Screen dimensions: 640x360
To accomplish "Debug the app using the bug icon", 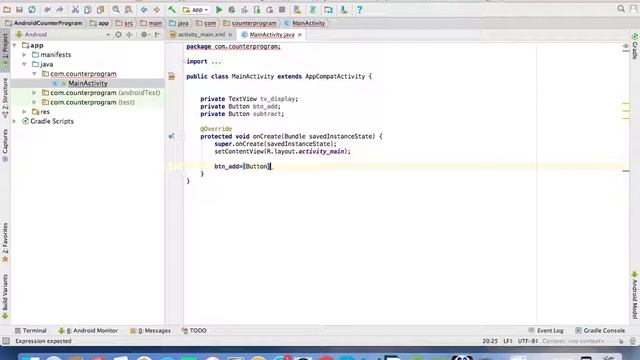I will pyautogui.click(x=231, y=9).
